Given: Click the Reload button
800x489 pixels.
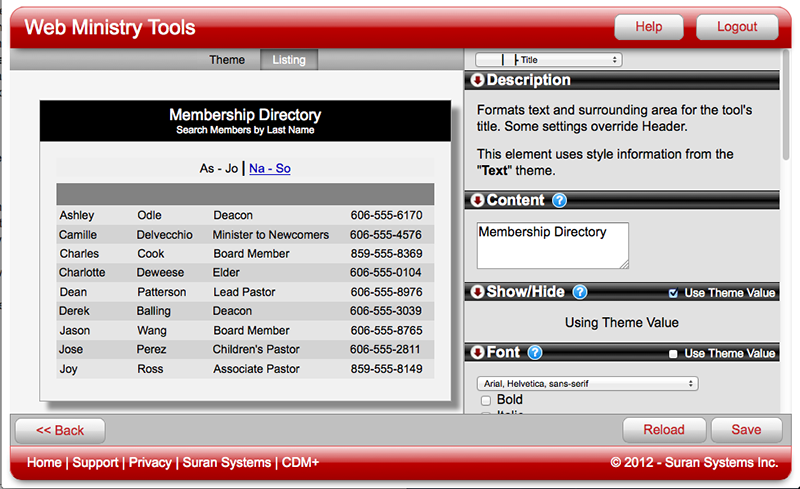Looking at the screenshot, I should pos(664,430).
